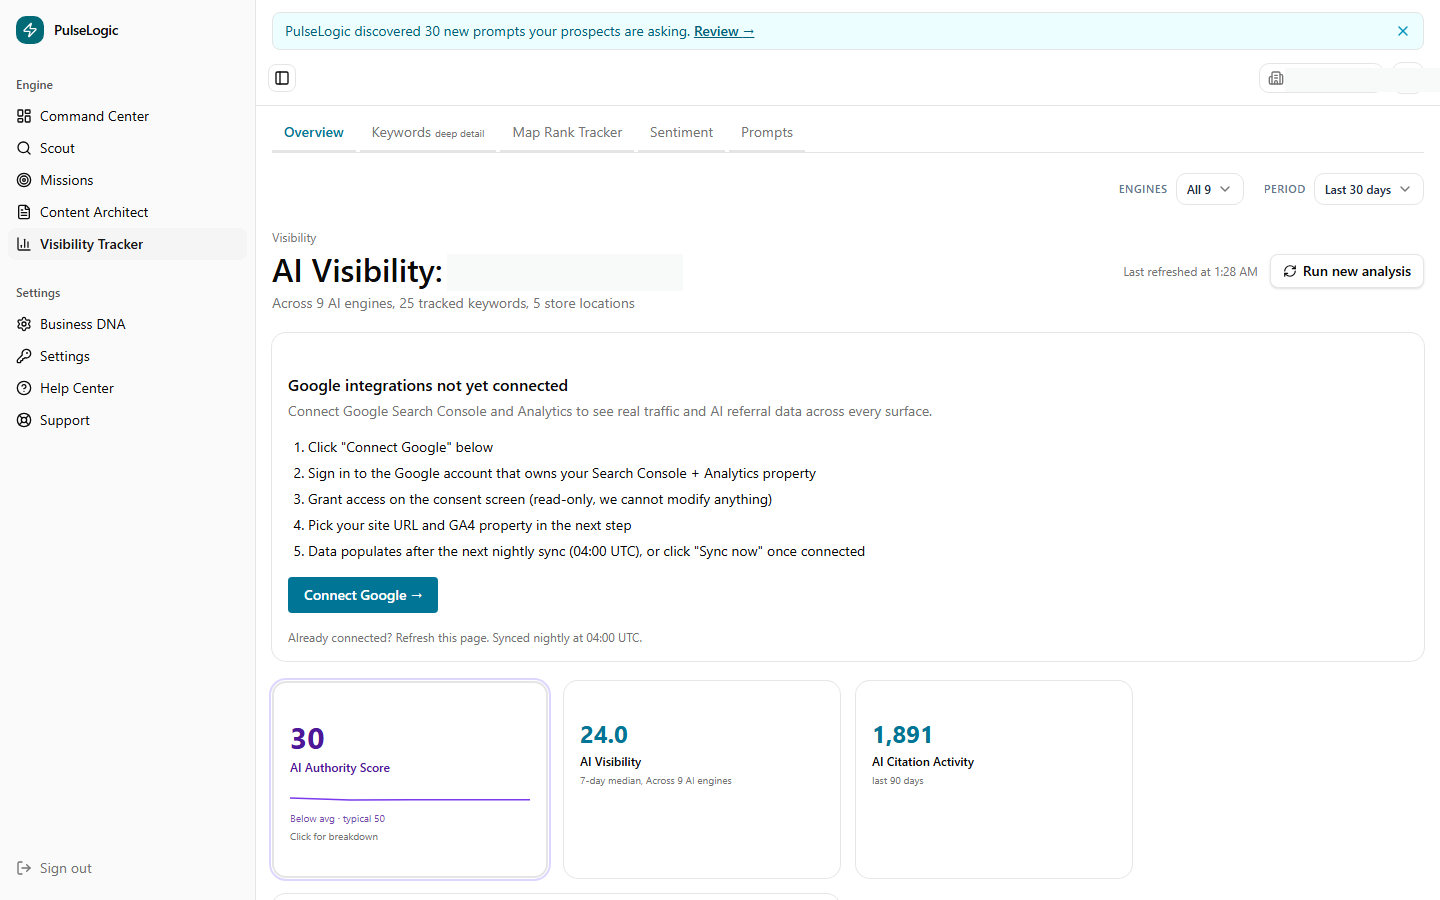Screen dimensions: 1440x900
Task: Select Visibility Tracker via its bar-chart icon
Action: [x=24, y=244]
